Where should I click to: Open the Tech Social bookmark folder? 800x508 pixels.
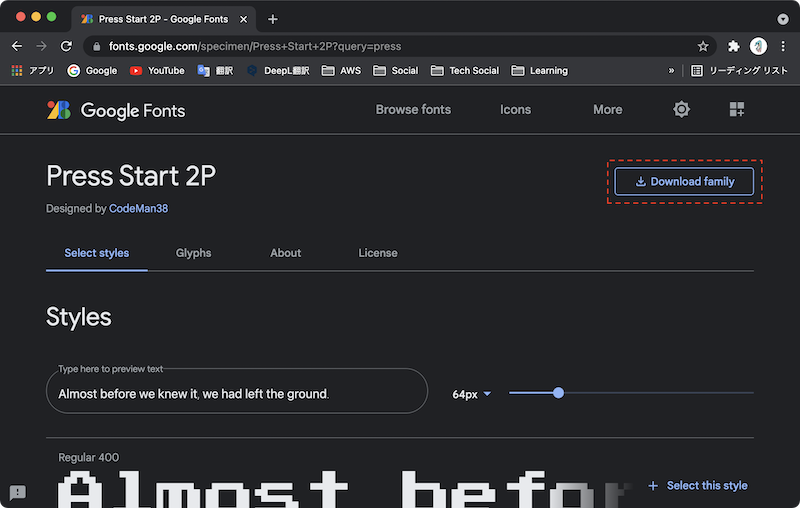point(465,71)
